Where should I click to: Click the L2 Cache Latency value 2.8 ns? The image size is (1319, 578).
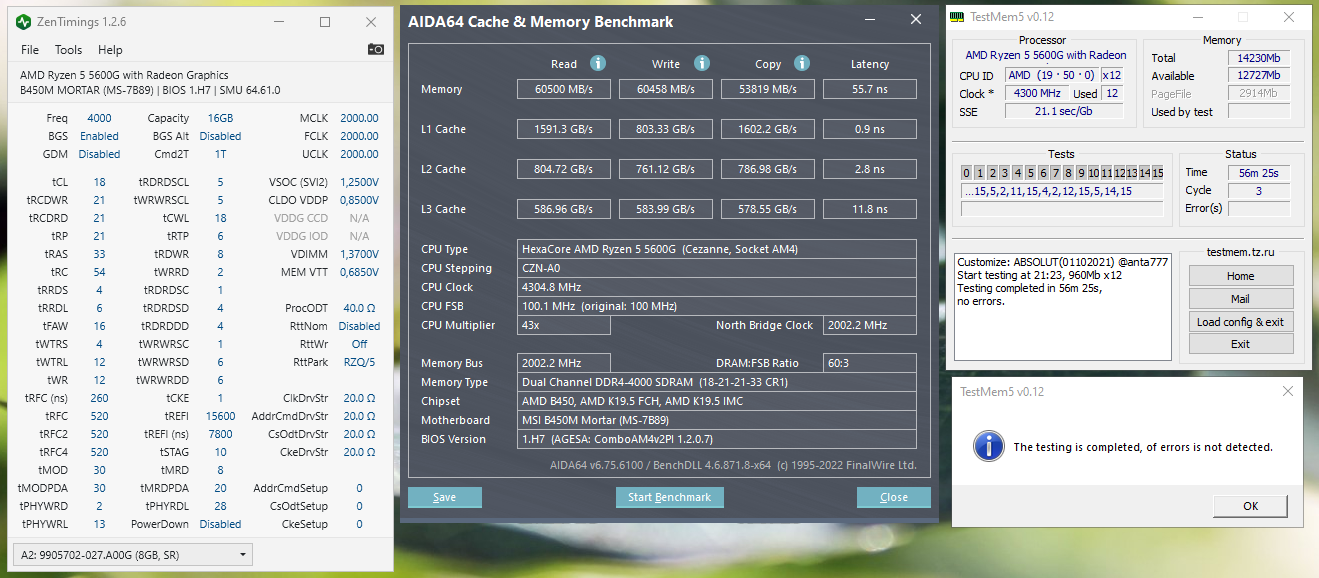[x=870, y=169]
